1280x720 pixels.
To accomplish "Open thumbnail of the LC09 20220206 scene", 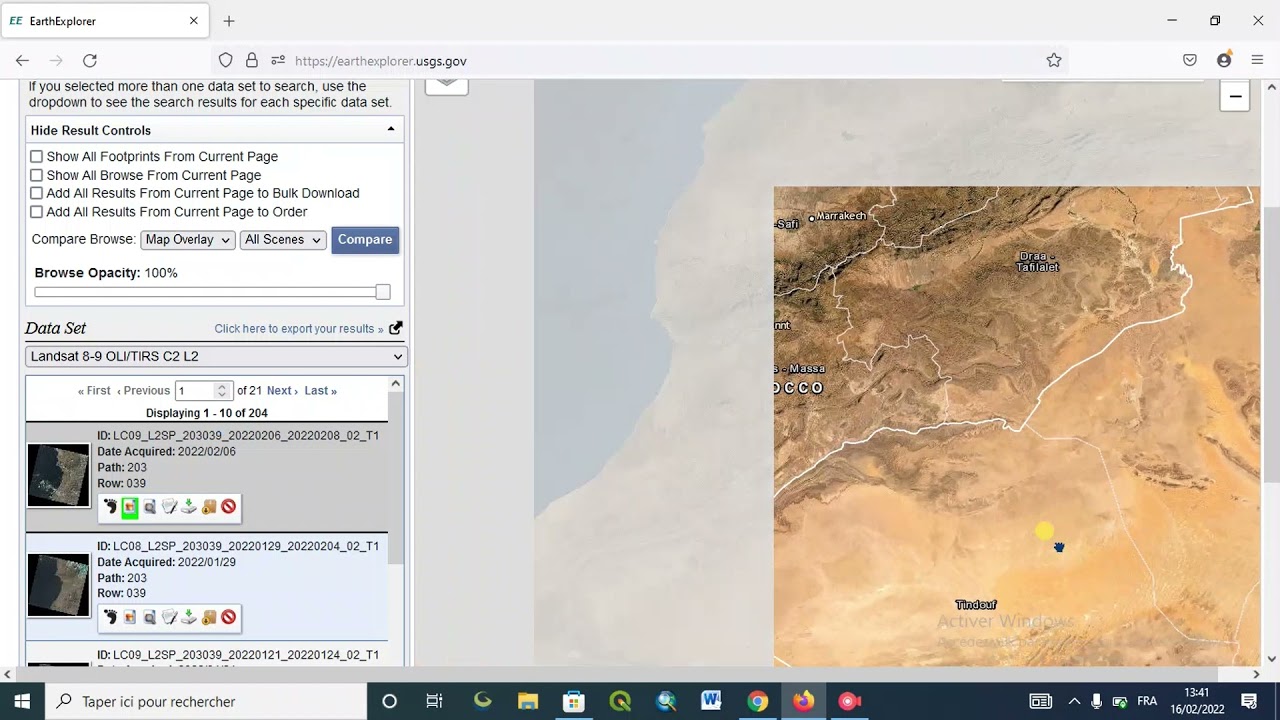I will point(58,476).
